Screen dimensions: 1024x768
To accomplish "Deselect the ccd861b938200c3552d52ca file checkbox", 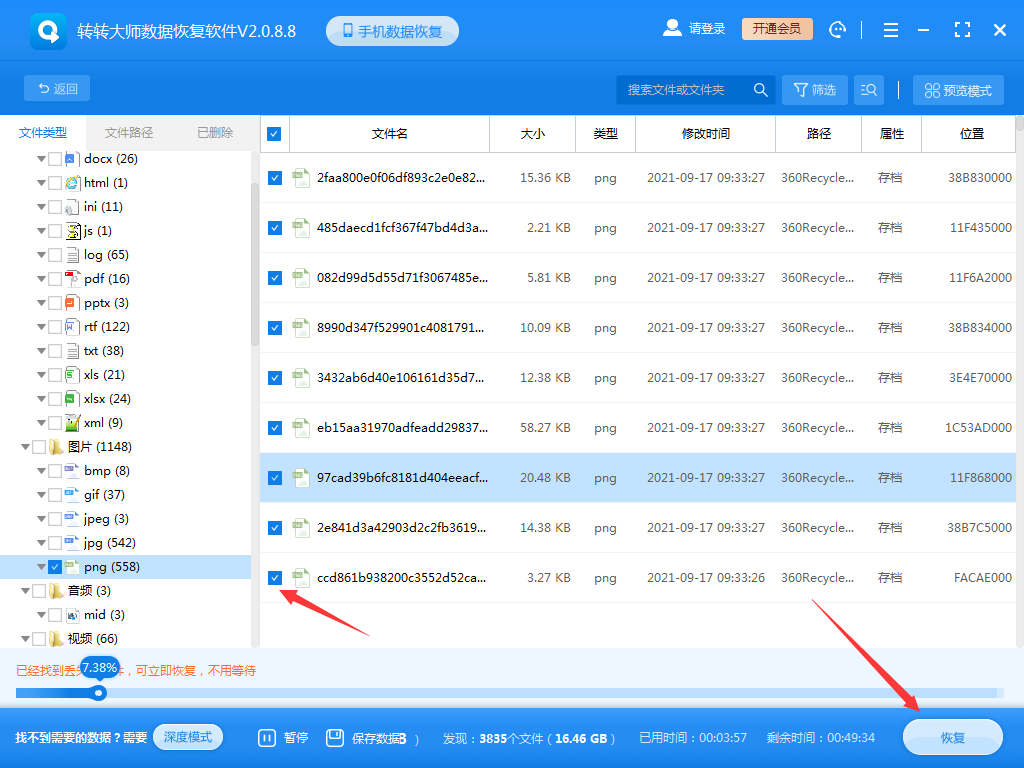I will 274,577.
